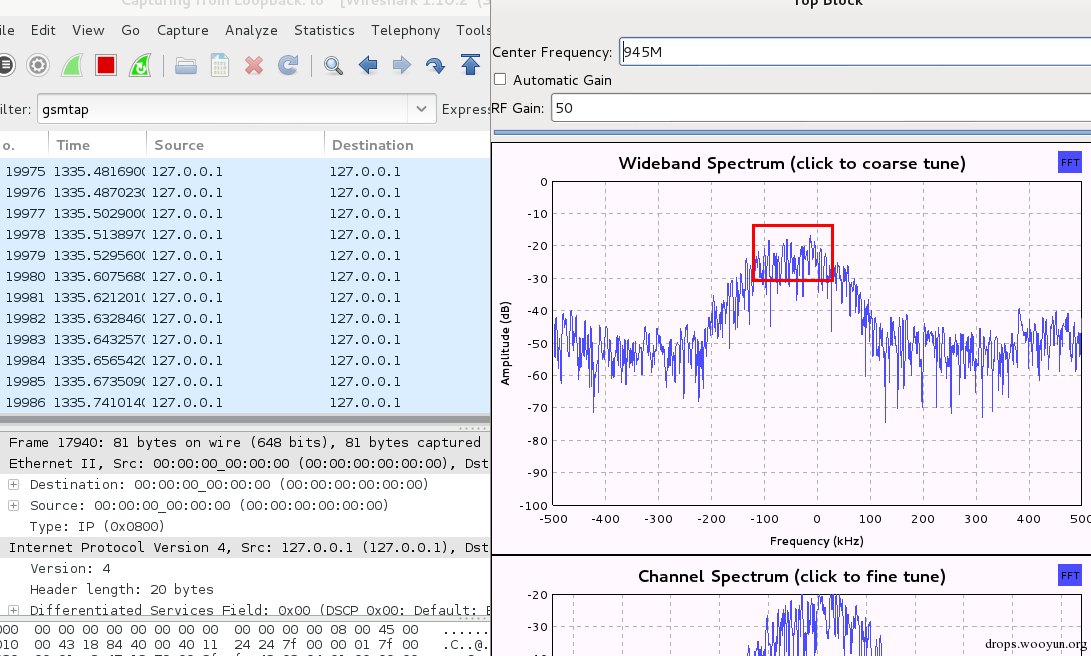Viewport: 1091px width, 656px height.
Task: Sort packets by the Source column header
Action: coord(179,145)
